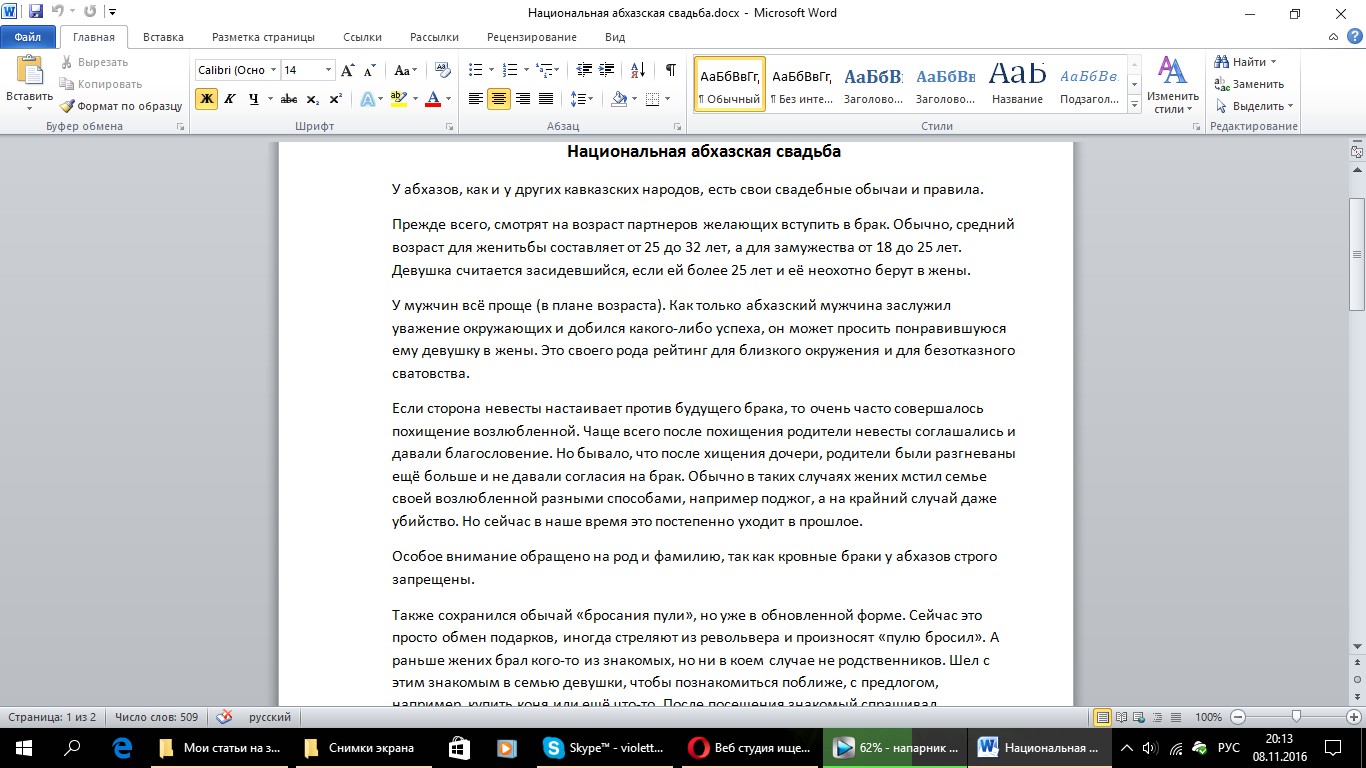Switch to Web Layout view
The width and height of the screenshot is (1366, 768).
point(1139,717)
